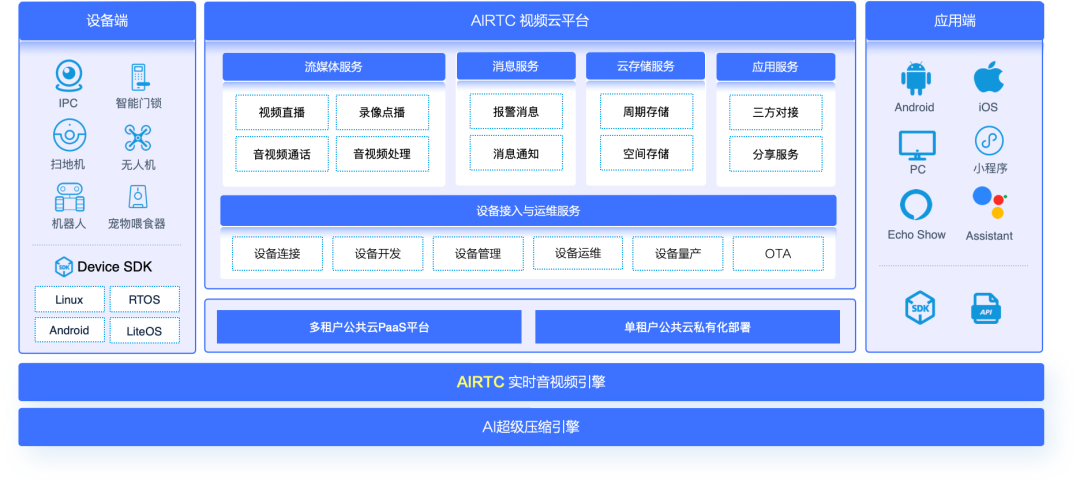
Task: Open 多租户公共云PaaS平台 bar
Action: coord(369,327)
